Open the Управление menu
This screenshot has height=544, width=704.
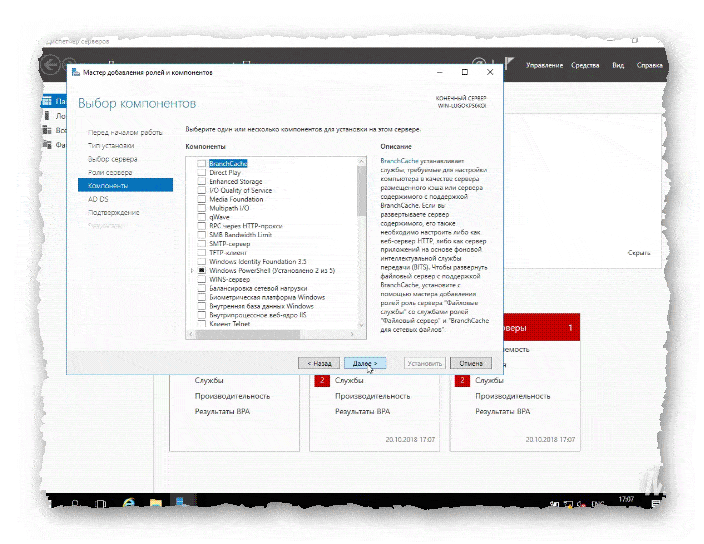(x=544, y=66)
